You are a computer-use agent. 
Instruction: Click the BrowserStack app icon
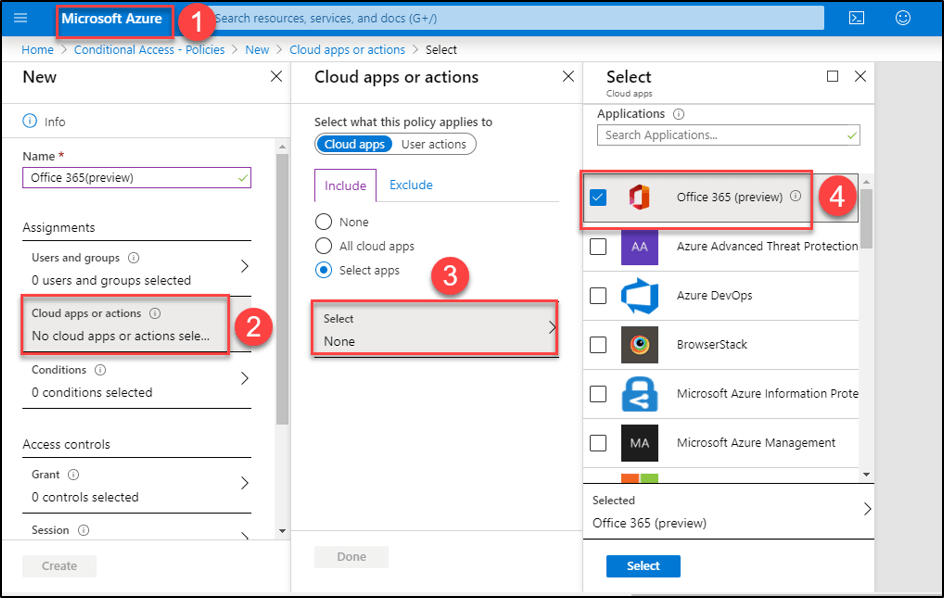click(x=639, y=345)
